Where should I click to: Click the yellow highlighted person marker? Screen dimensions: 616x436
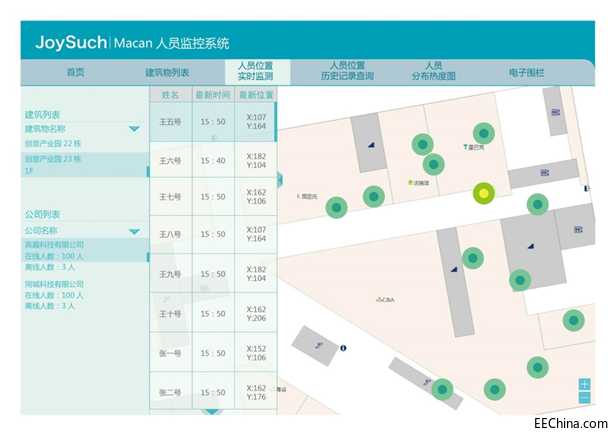pos(484,193)
